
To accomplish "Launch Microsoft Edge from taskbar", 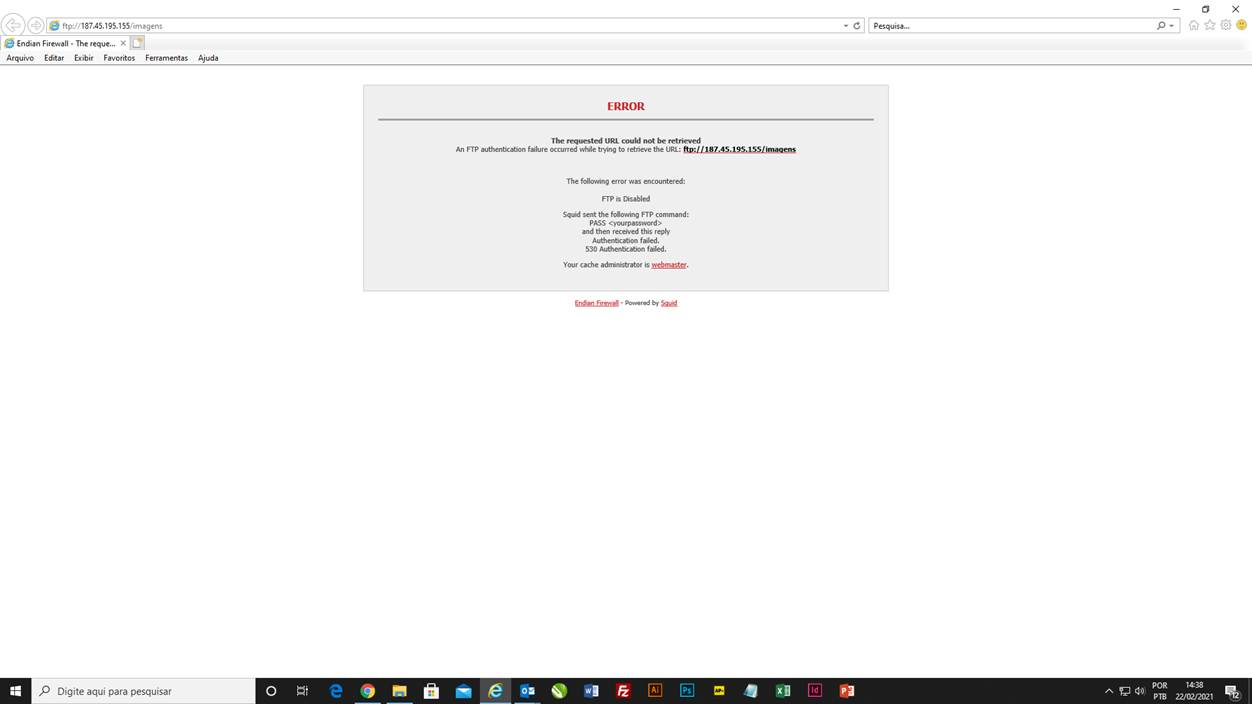I will 336,691.
